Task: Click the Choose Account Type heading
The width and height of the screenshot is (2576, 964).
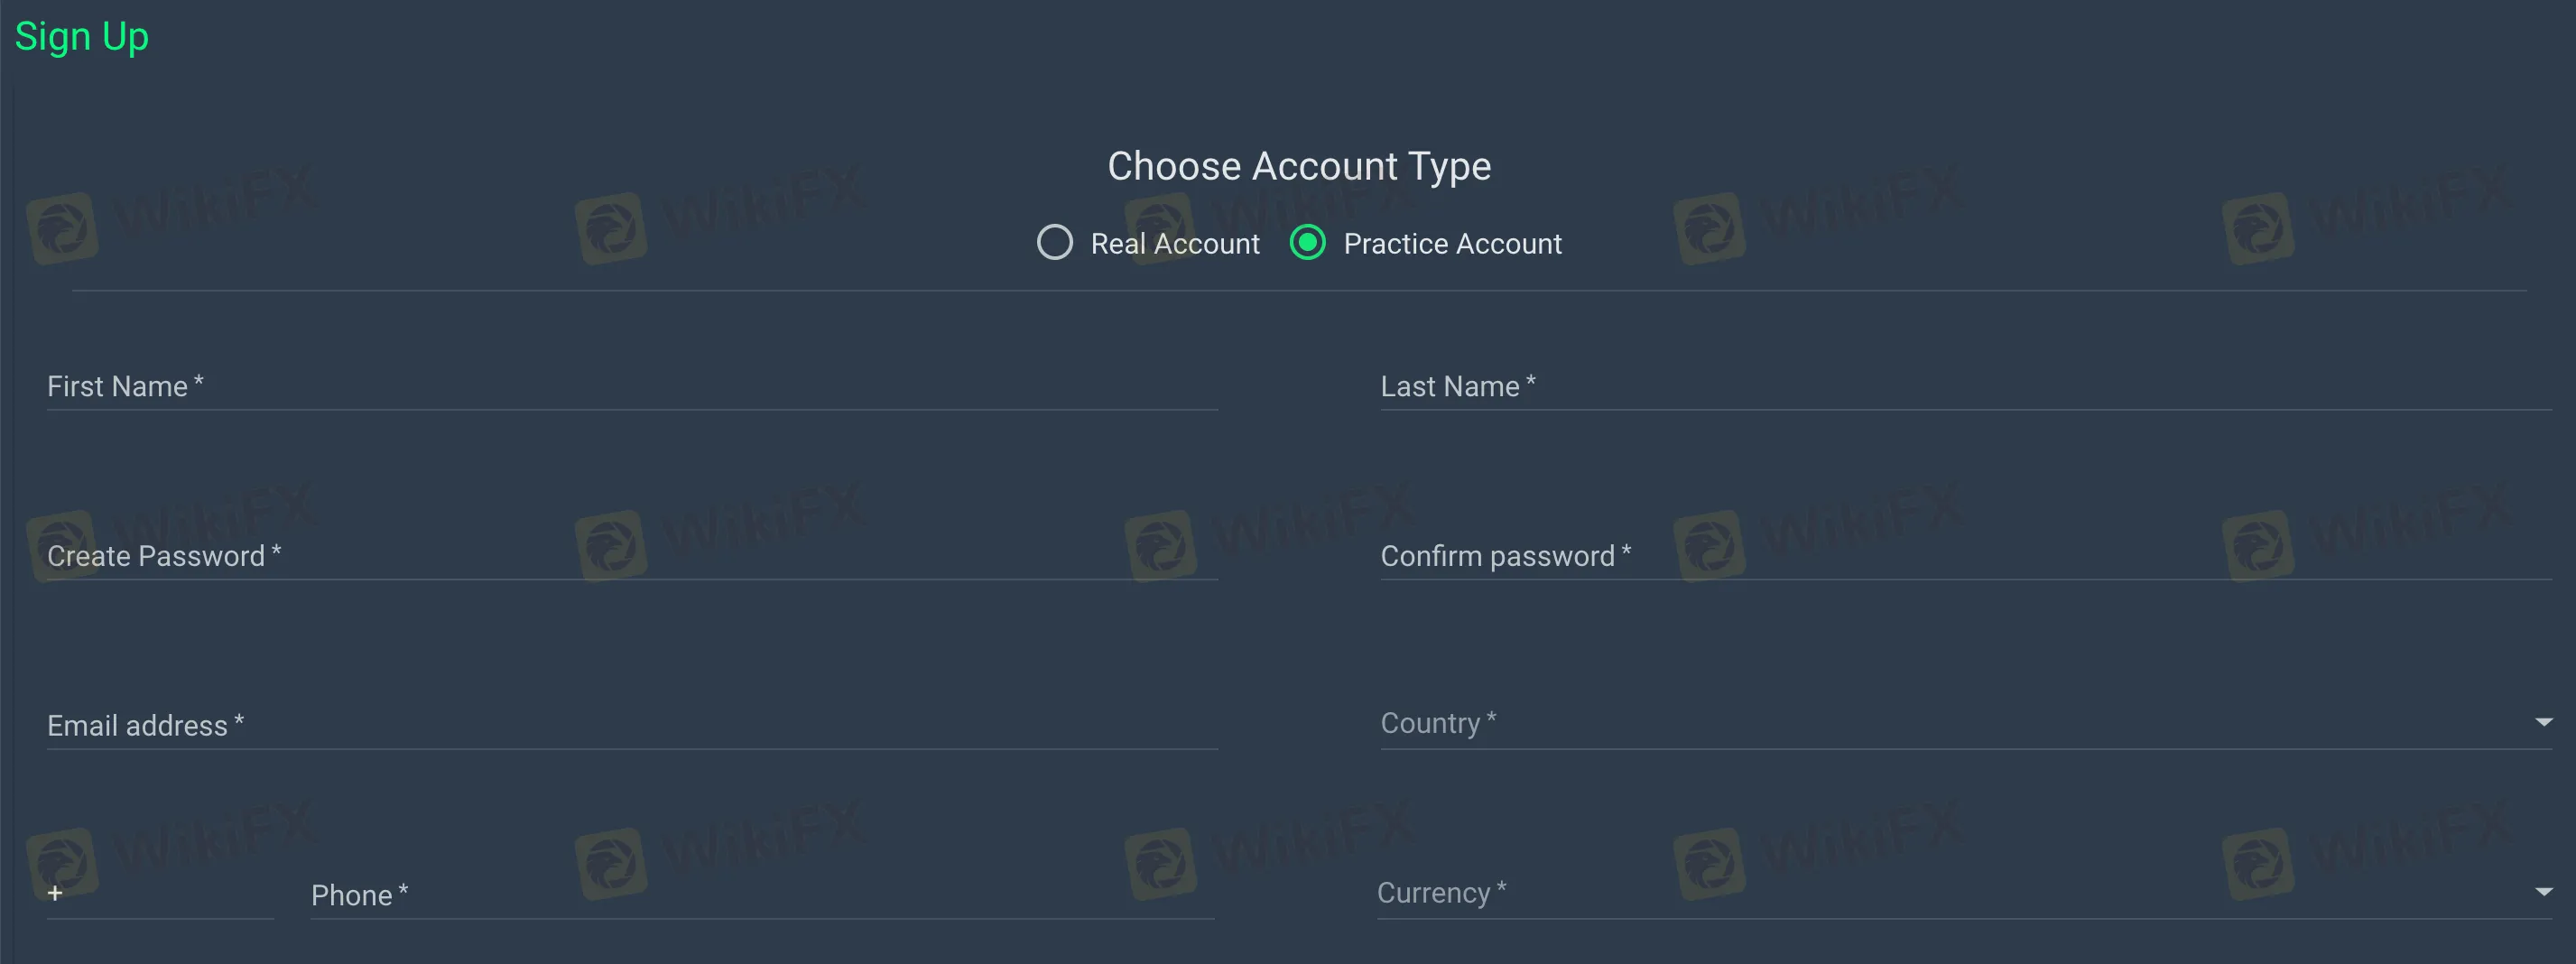Action: pos(1299,165)
